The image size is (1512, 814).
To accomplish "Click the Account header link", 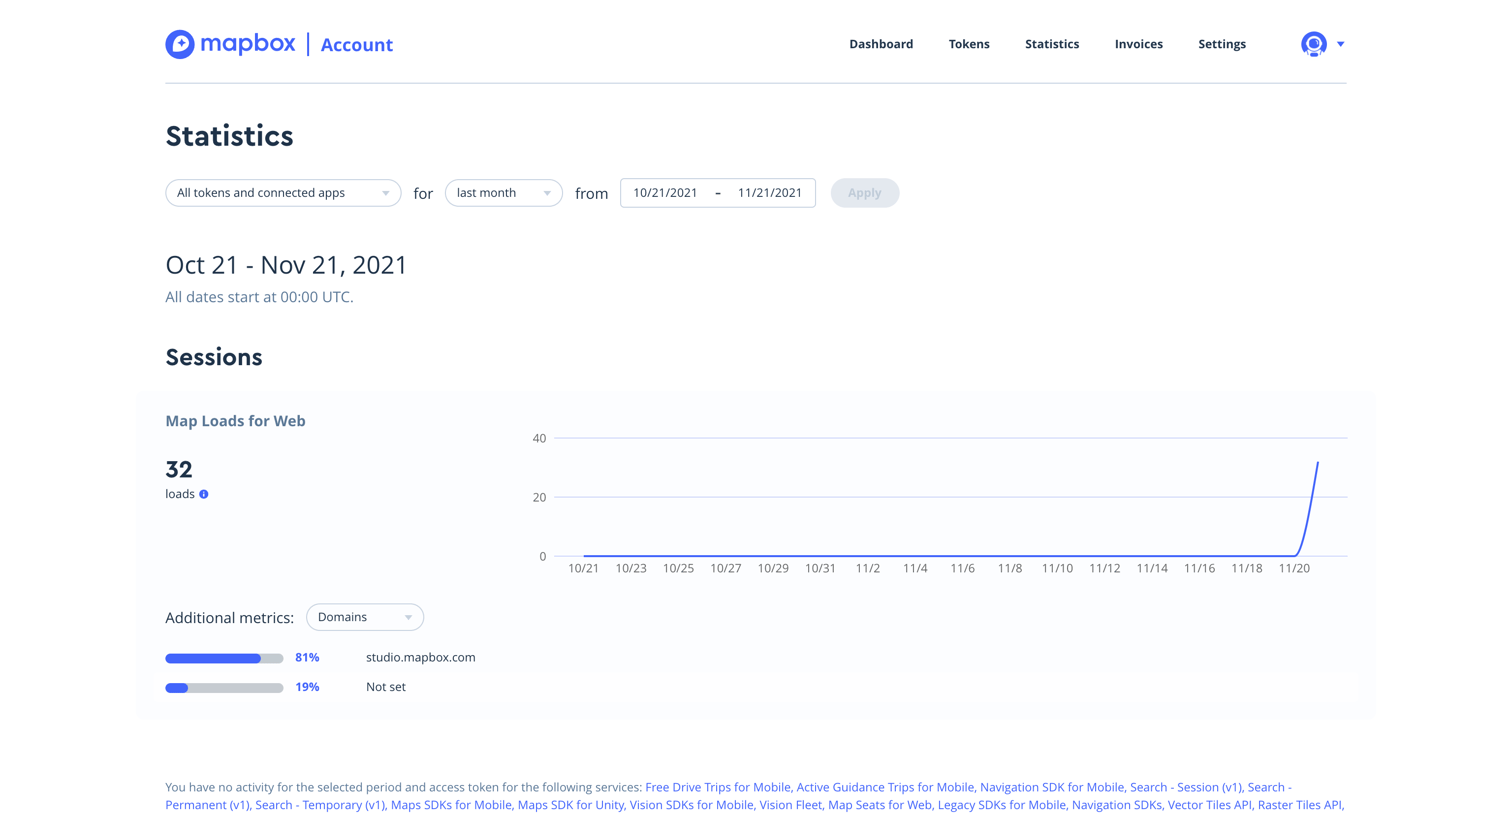I will pyautogui.click(x=357, y=45).
